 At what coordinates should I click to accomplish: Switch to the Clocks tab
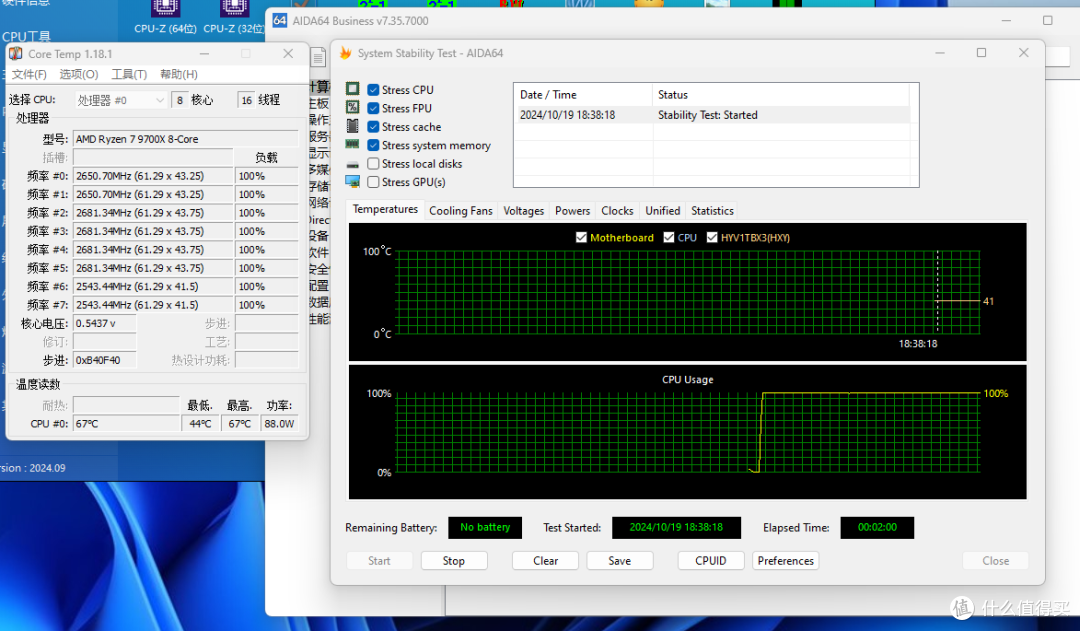[x=617, y=211]
